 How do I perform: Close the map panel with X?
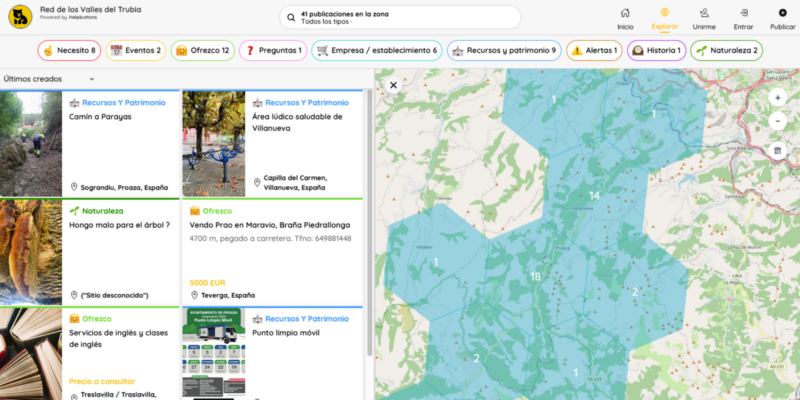394,85
